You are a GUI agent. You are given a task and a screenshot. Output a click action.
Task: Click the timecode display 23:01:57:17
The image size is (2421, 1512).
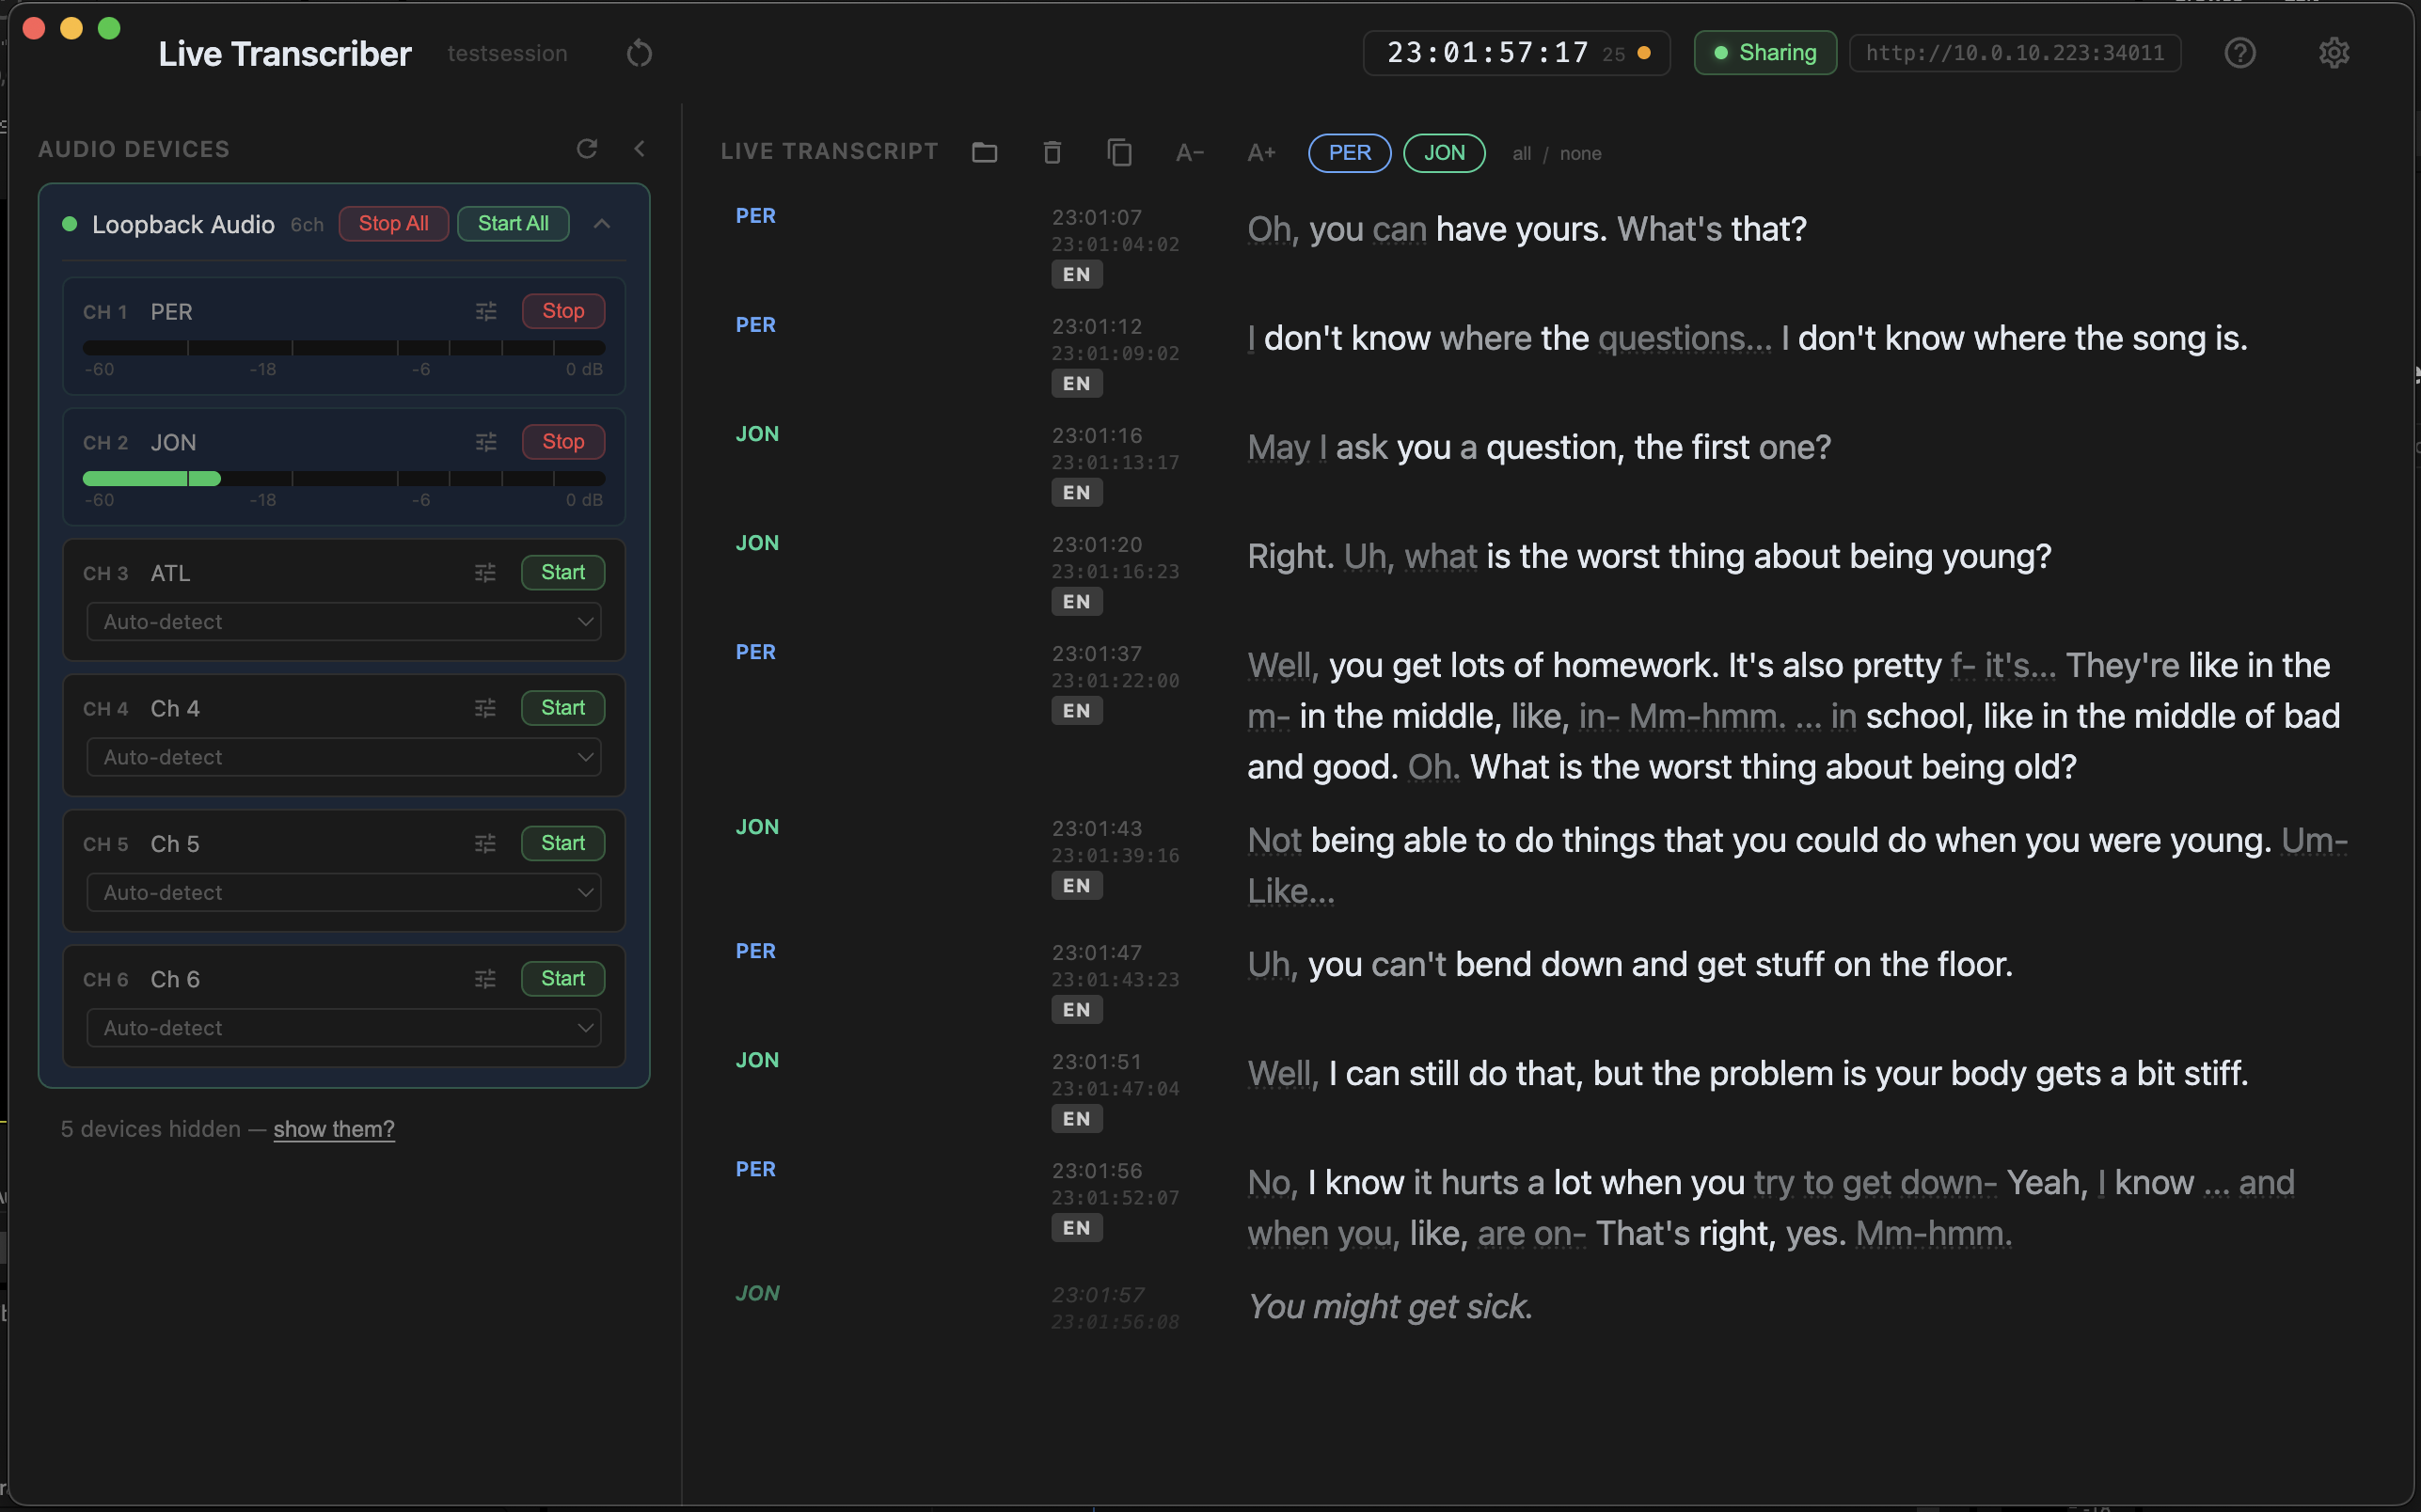tap(1488, 53)
